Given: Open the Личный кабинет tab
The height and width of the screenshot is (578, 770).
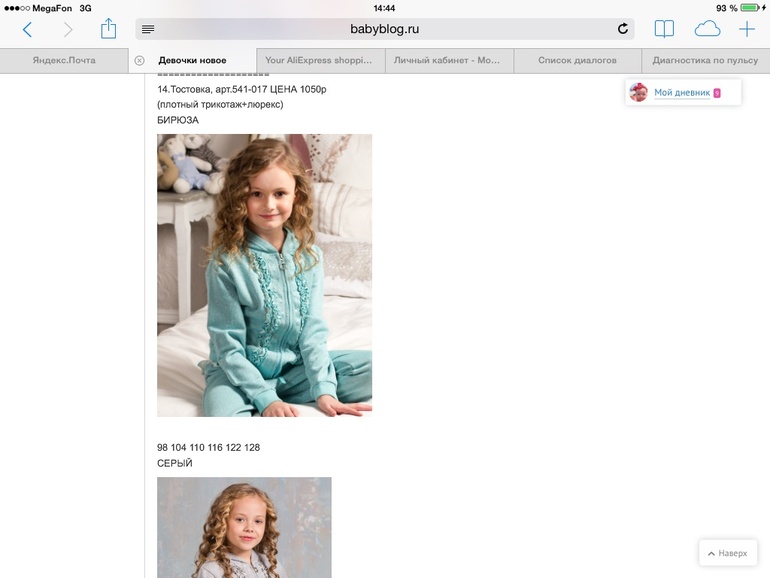Looking at the screenshot, I should [449, 60].
